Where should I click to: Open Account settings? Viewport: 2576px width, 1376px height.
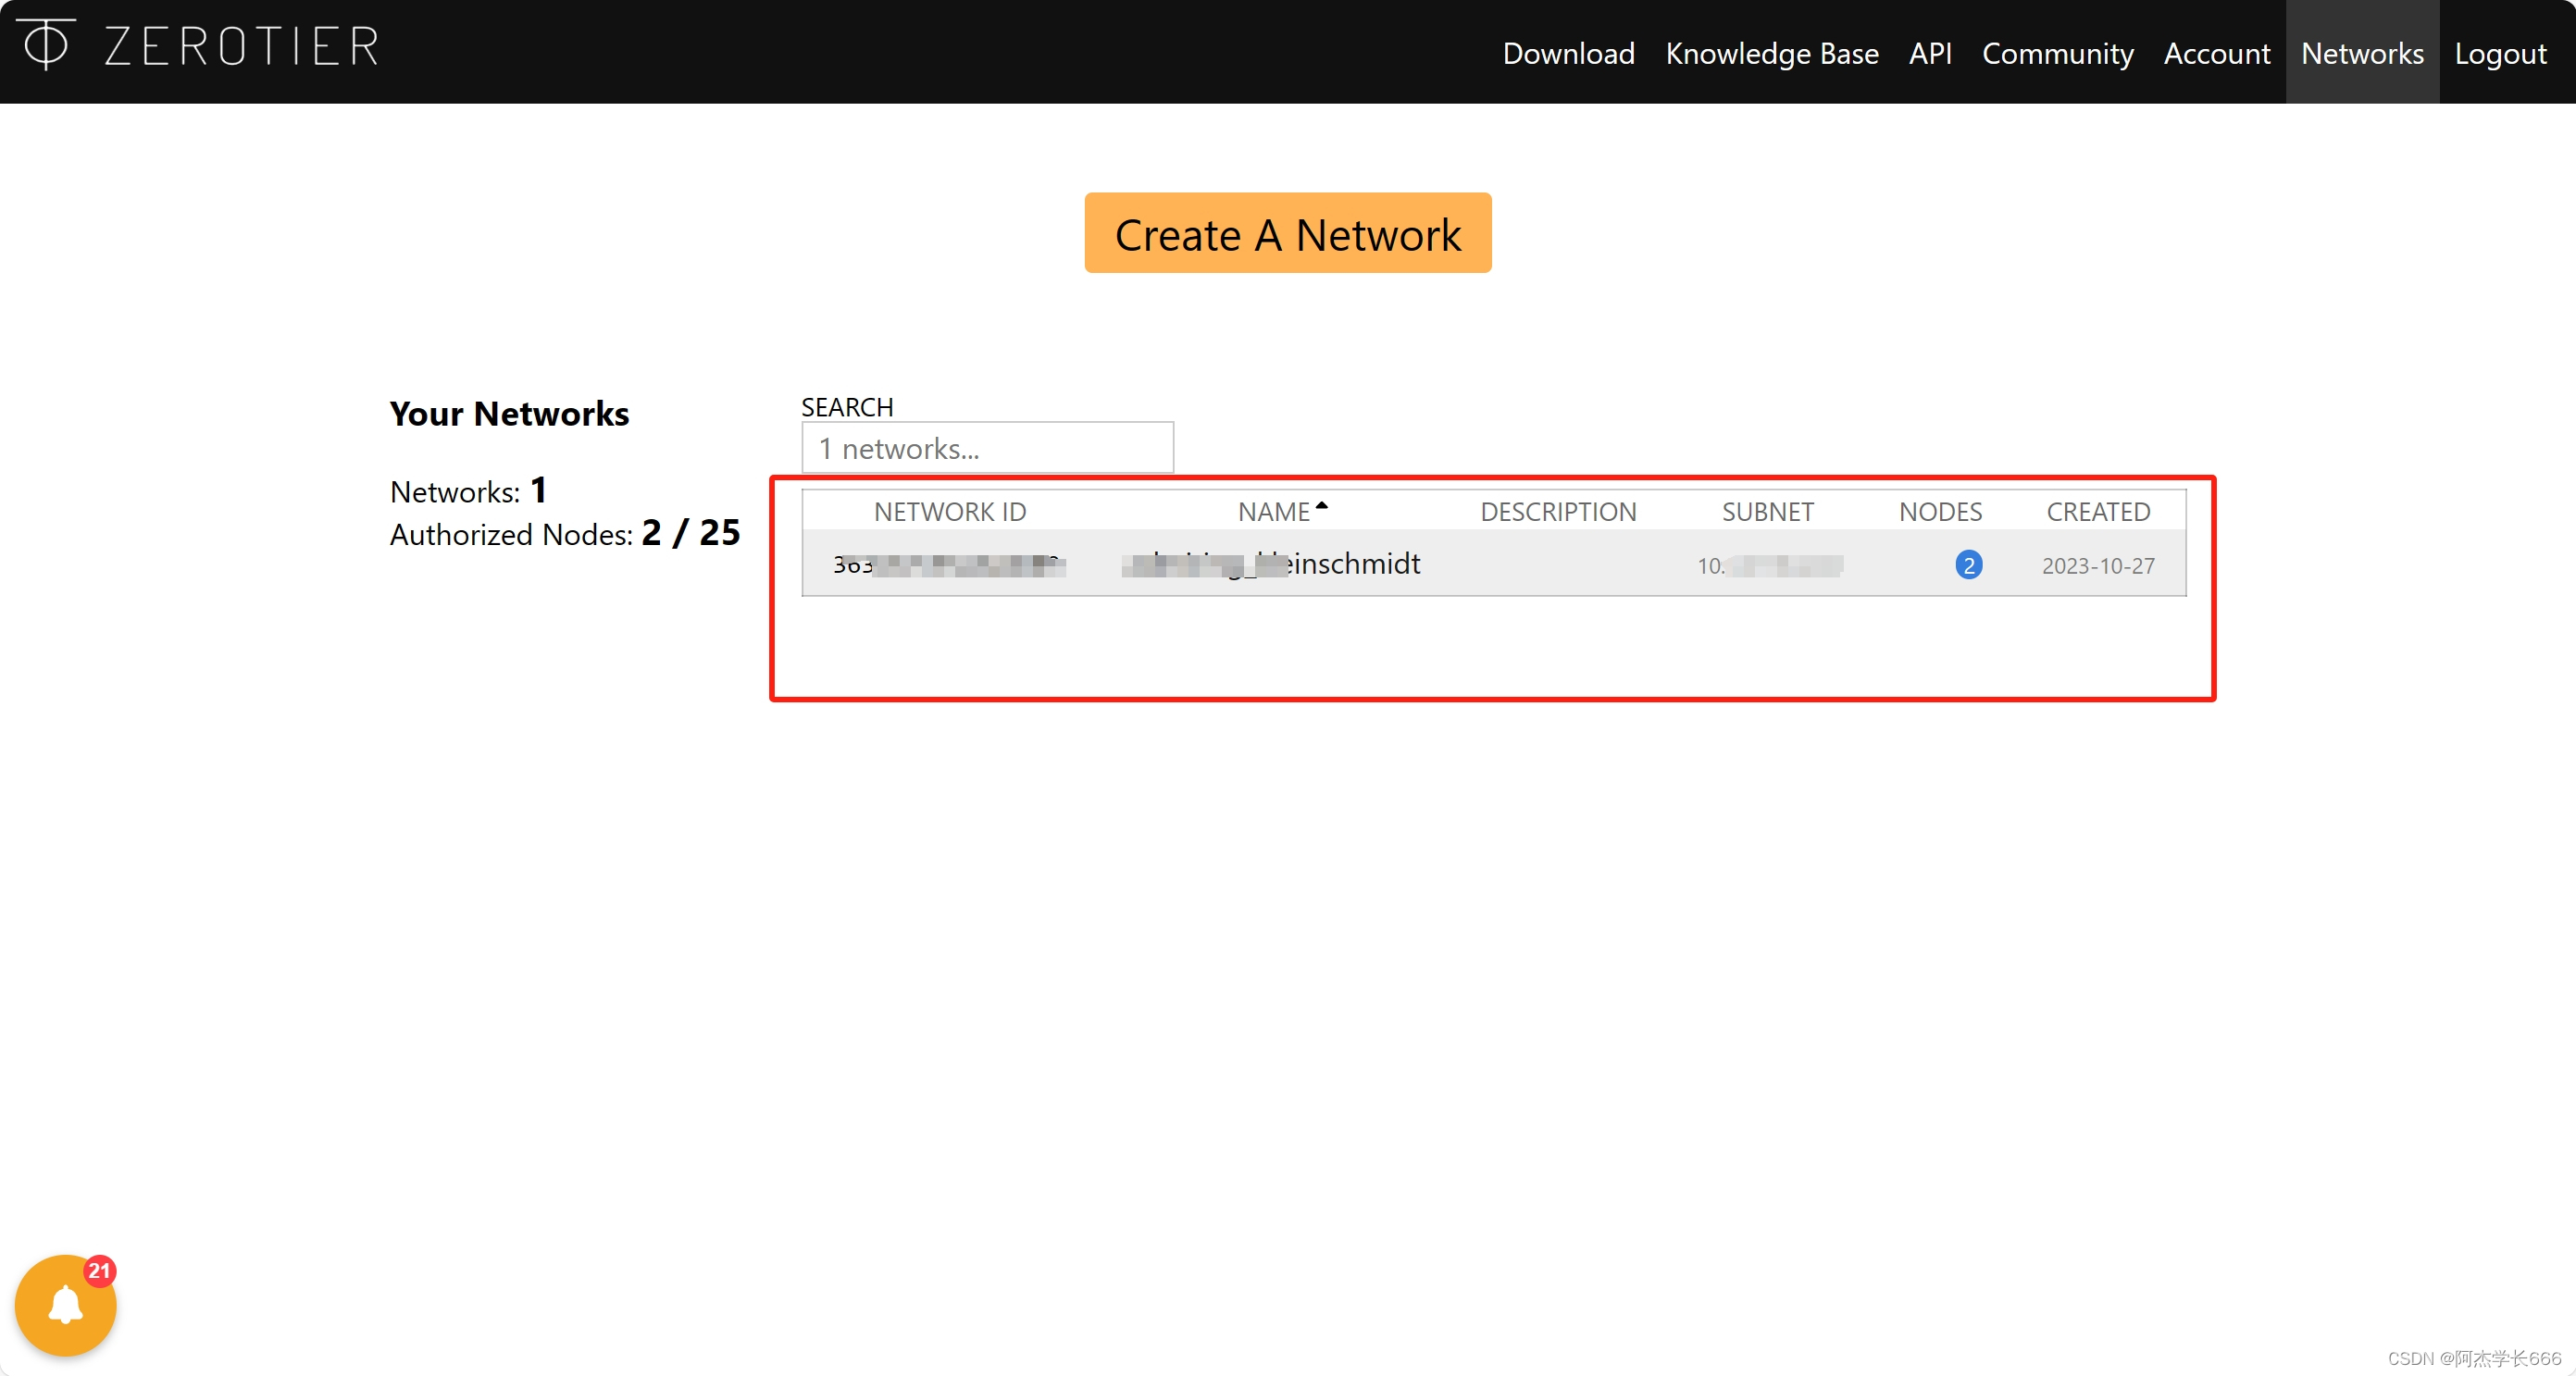coord(2216,53)
